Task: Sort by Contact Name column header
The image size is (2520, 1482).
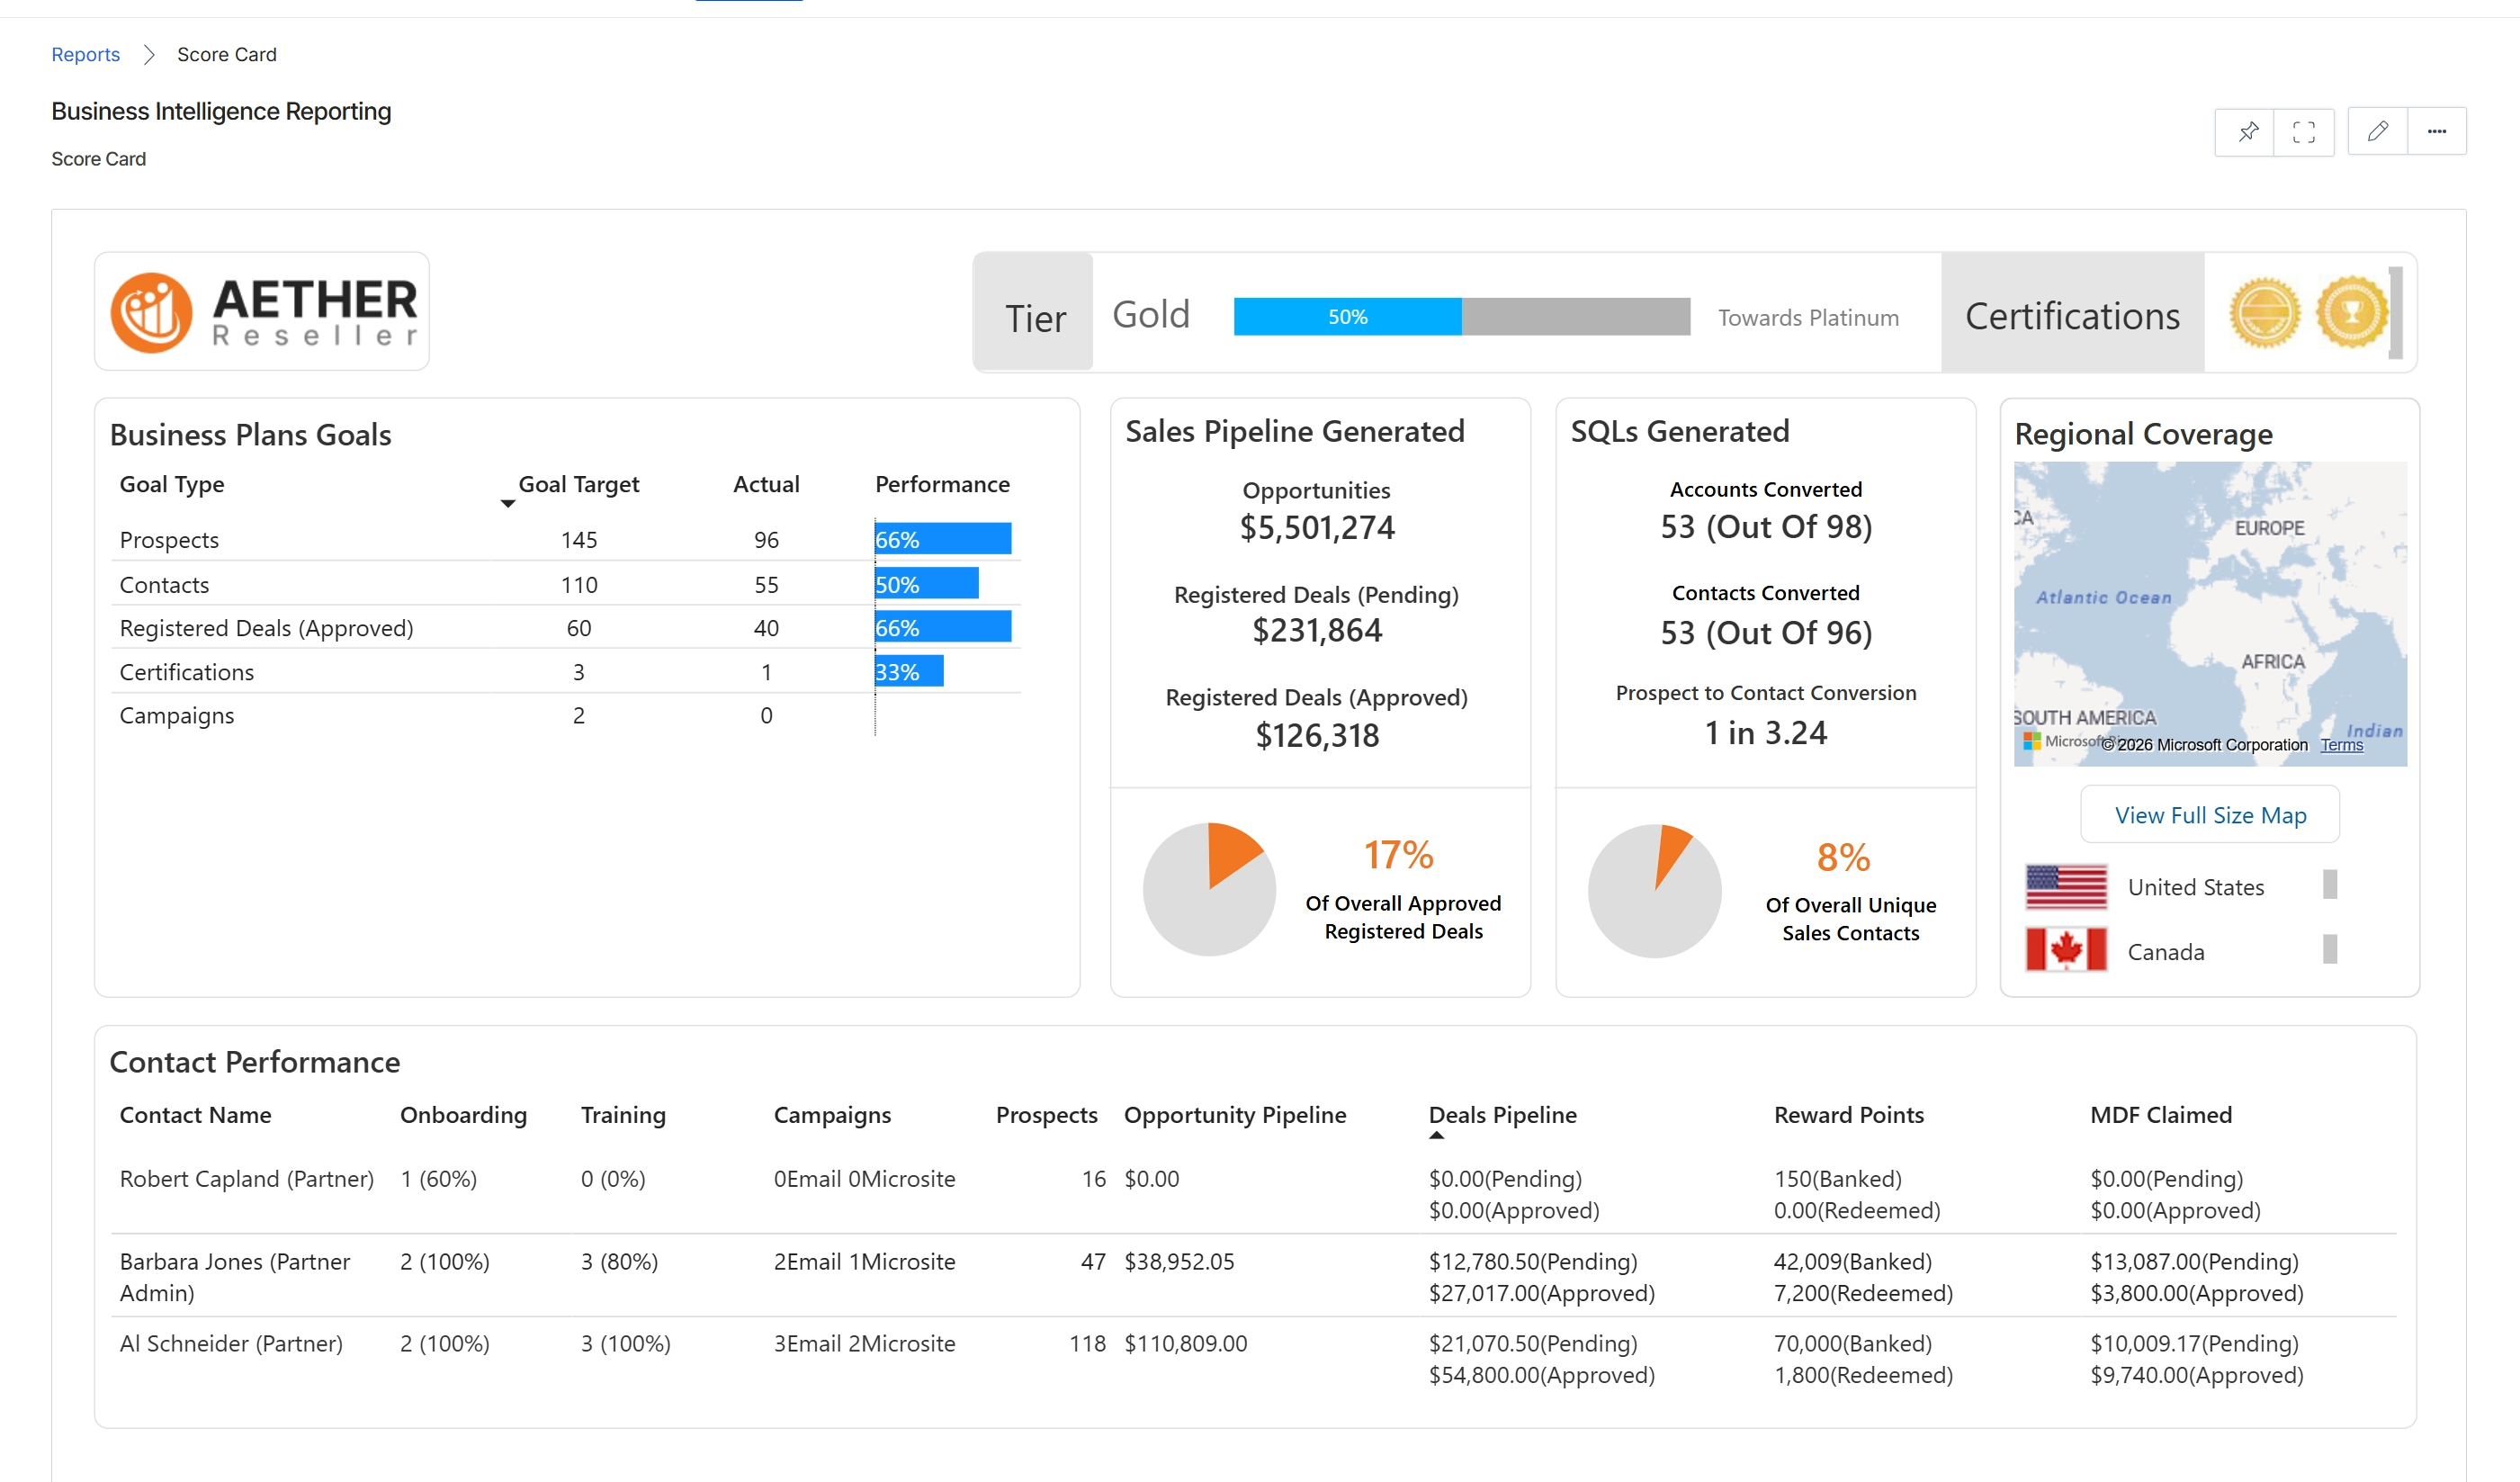Action: (196, 1115)
